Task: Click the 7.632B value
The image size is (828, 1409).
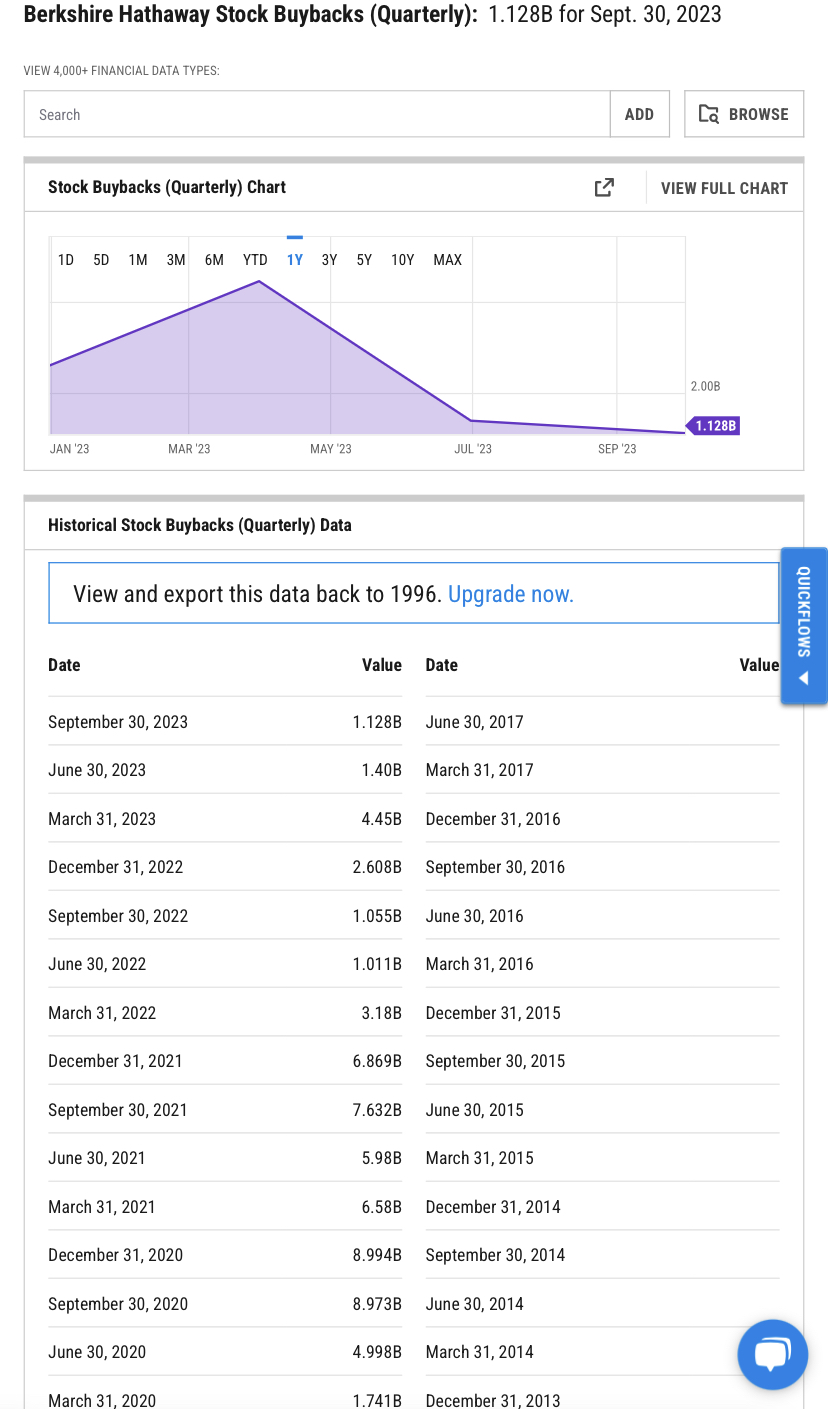Action: click(377, 1110)
